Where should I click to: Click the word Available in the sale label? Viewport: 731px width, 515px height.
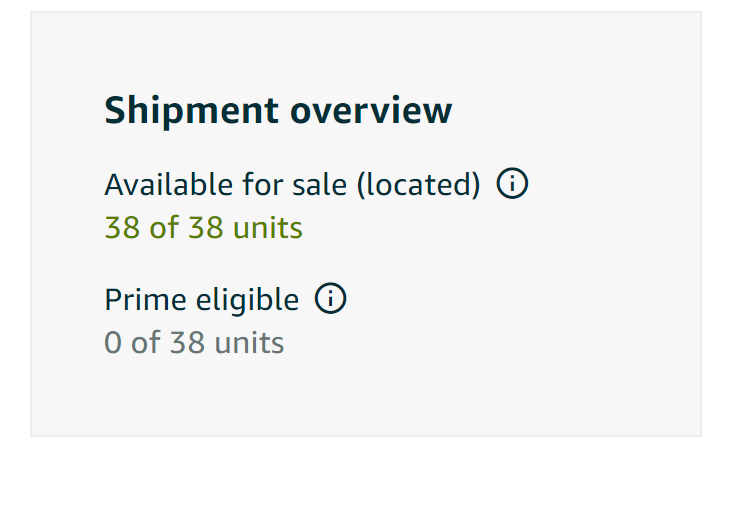click(170, 184)
